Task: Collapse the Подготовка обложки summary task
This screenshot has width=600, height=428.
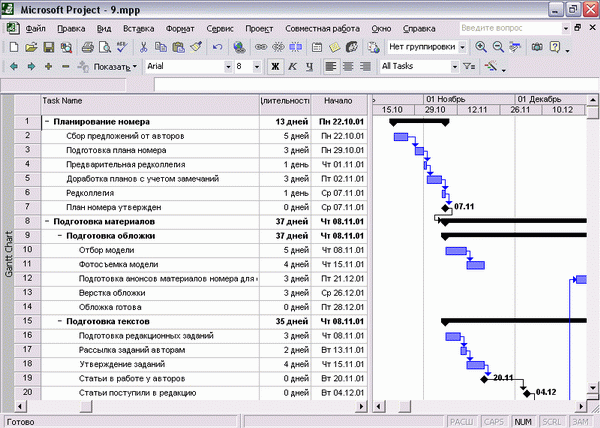Action: coord(60,236)
